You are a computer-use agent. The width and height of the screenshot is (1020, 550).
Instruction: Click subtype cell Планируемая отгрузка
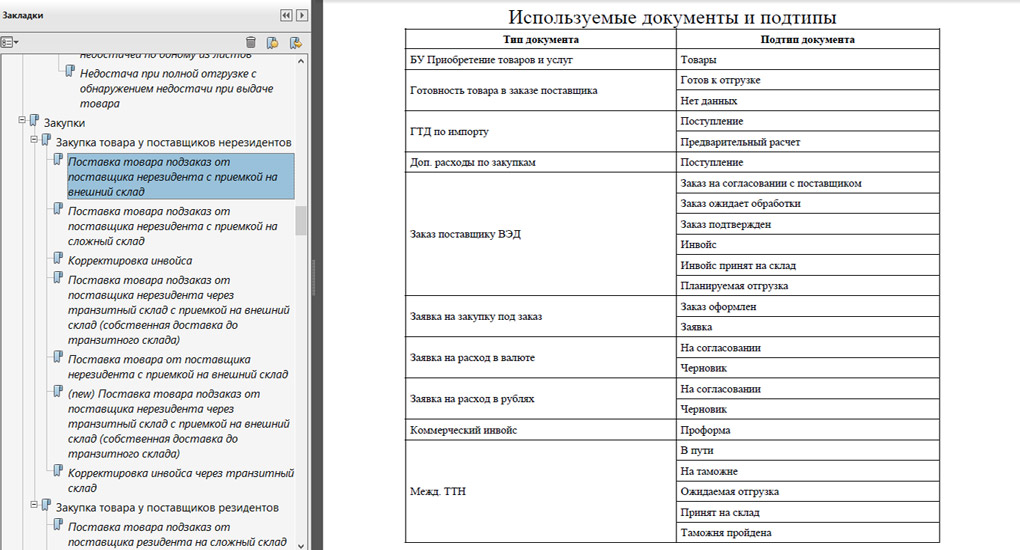click(808, 286)
